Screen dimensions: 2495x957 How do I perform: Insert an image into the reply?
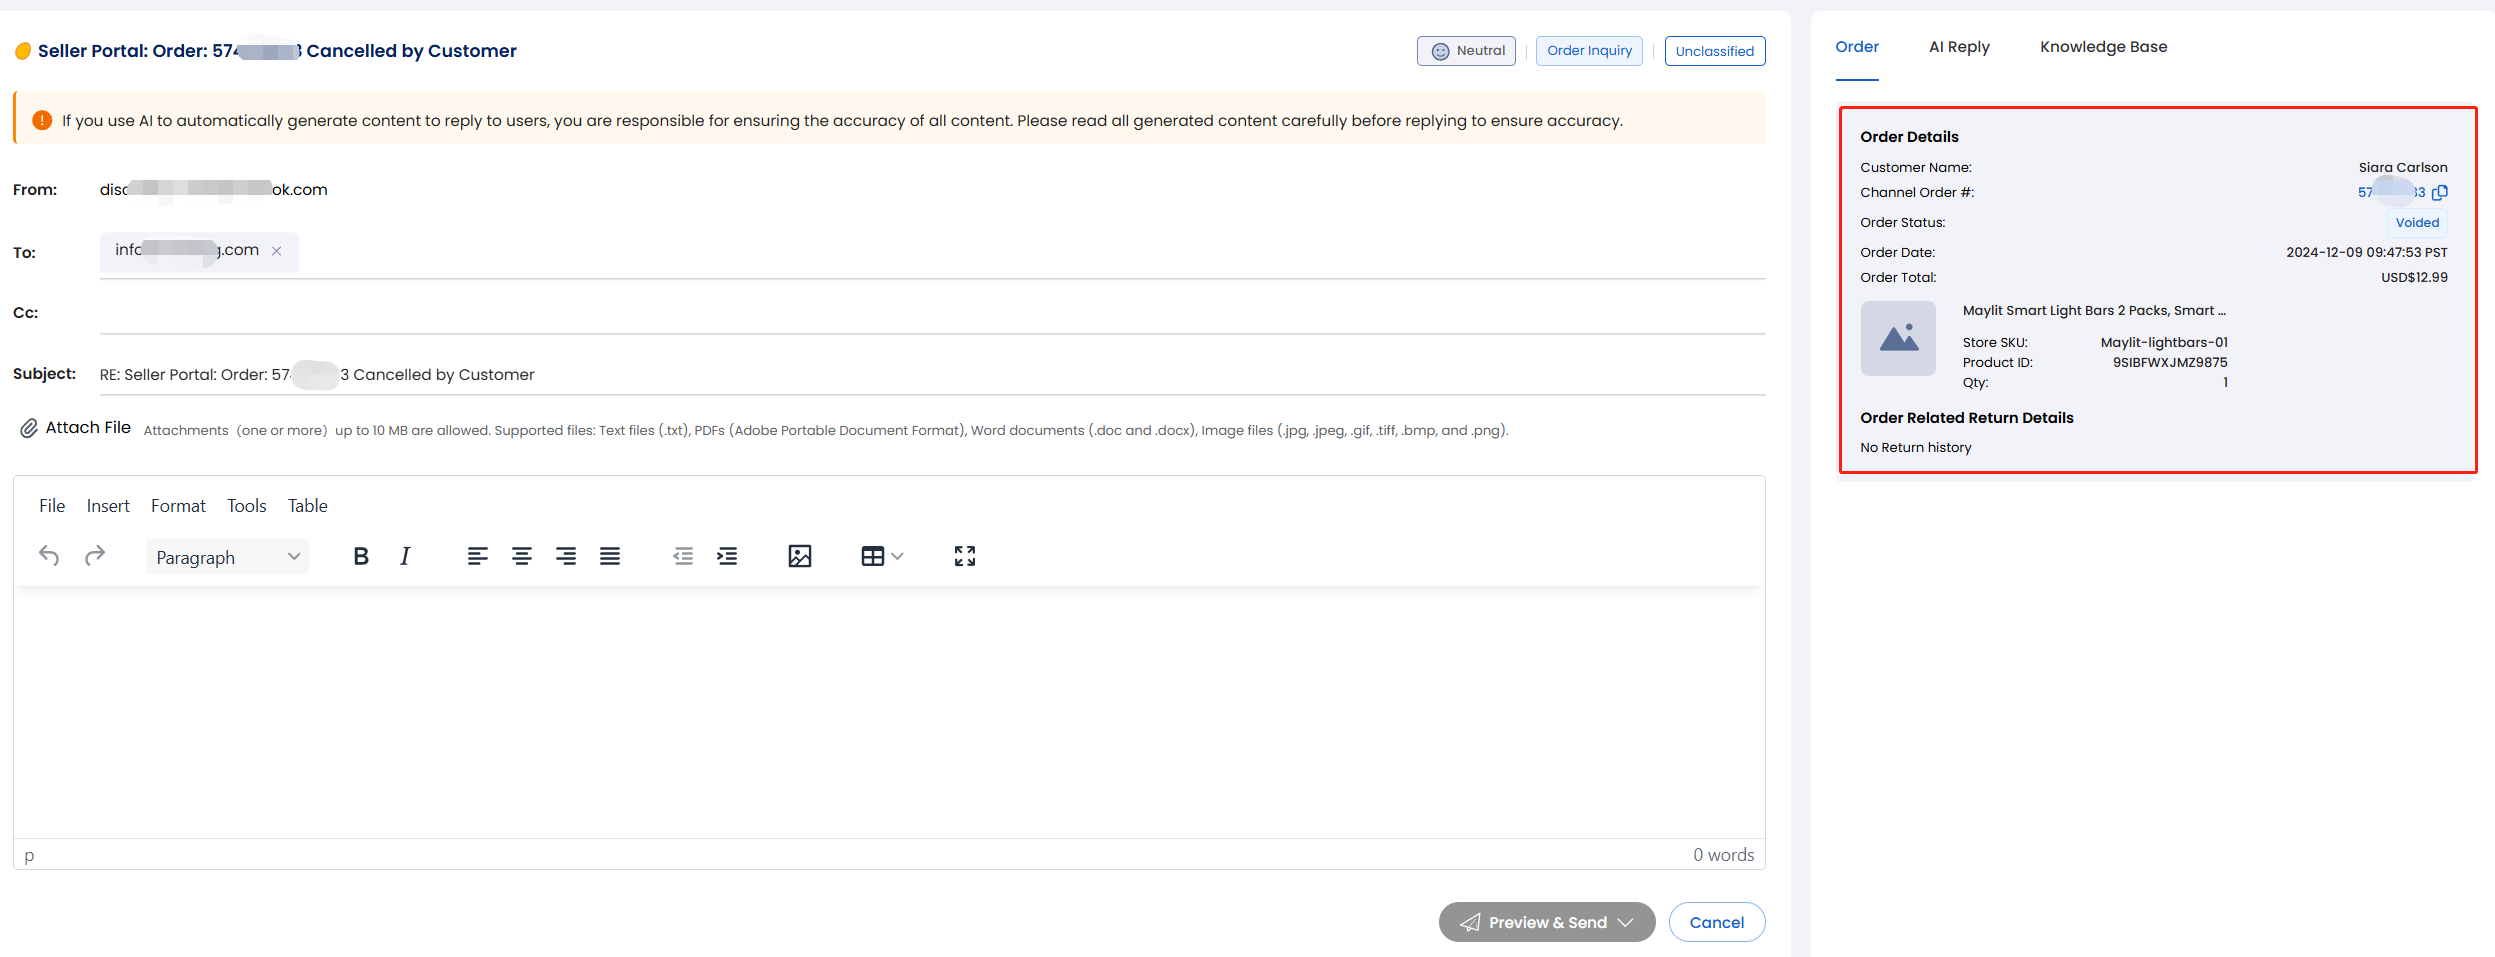pyautogui.click(x=800, y=556)
